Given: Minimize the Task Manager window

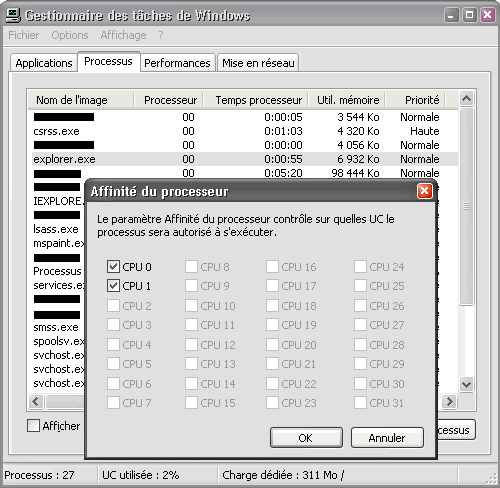Looking at the screenshot, I should click(x=452, y=15).
